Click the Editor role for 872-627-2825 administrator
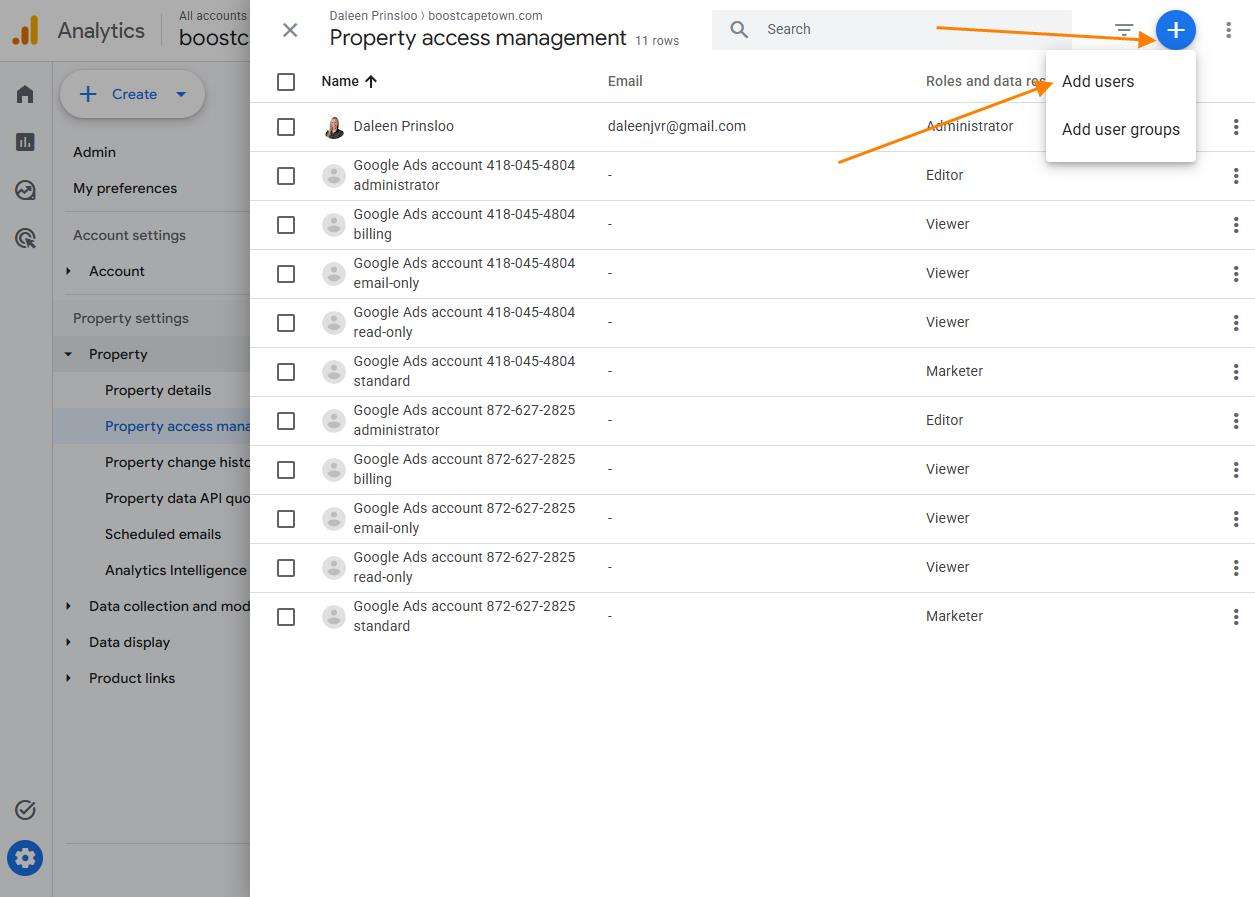The width and height of the screenshot is (1255, 897). 944,420
